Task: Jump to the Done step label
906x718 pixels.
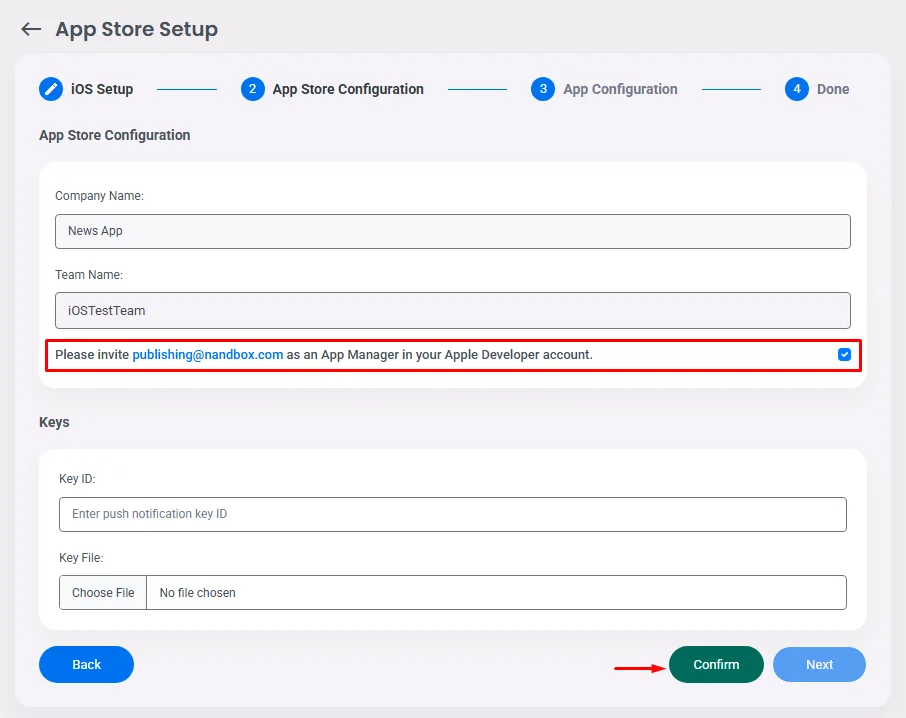Action: pos(833,89)
